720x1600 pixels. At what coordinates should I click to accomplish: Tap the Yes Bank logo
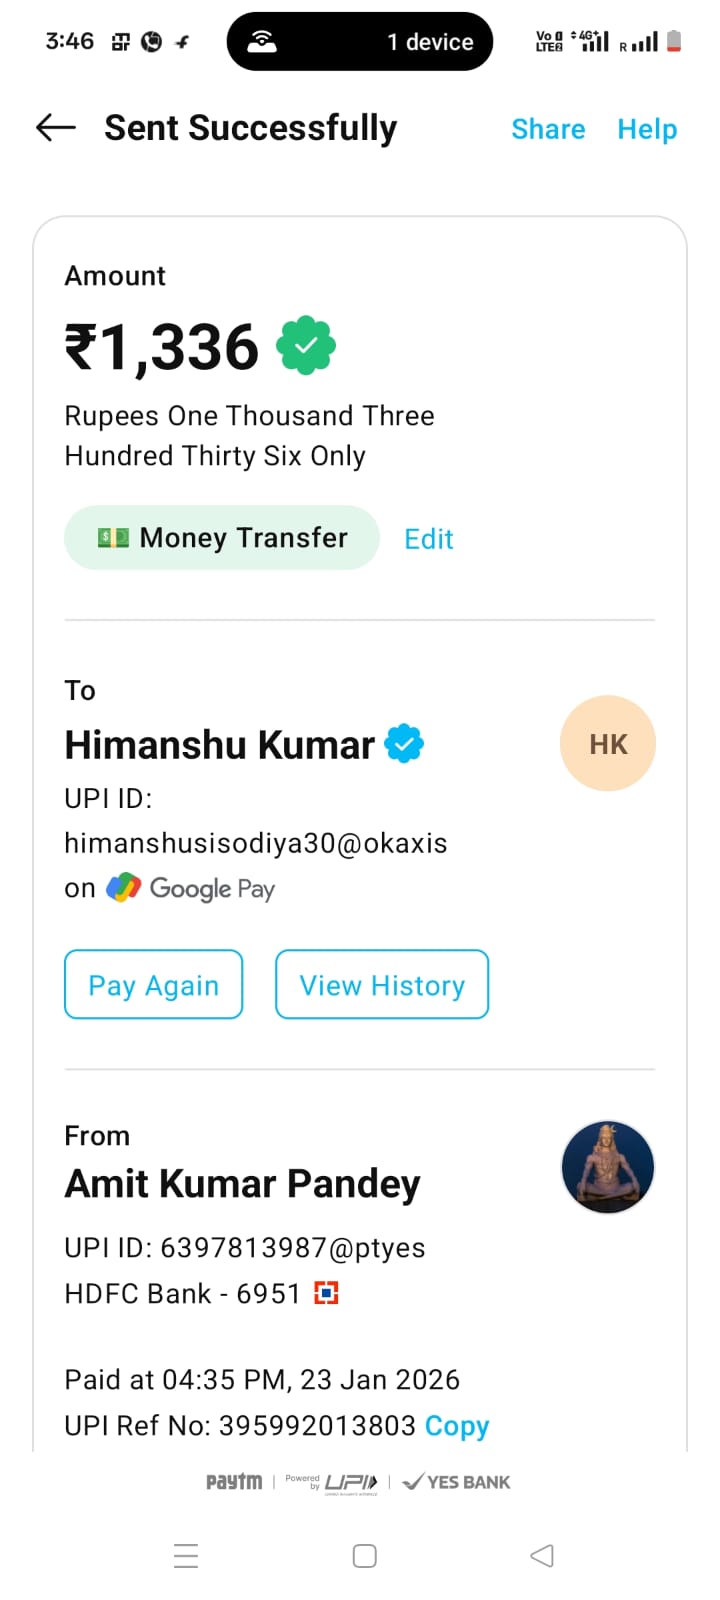coord(457,1482)
